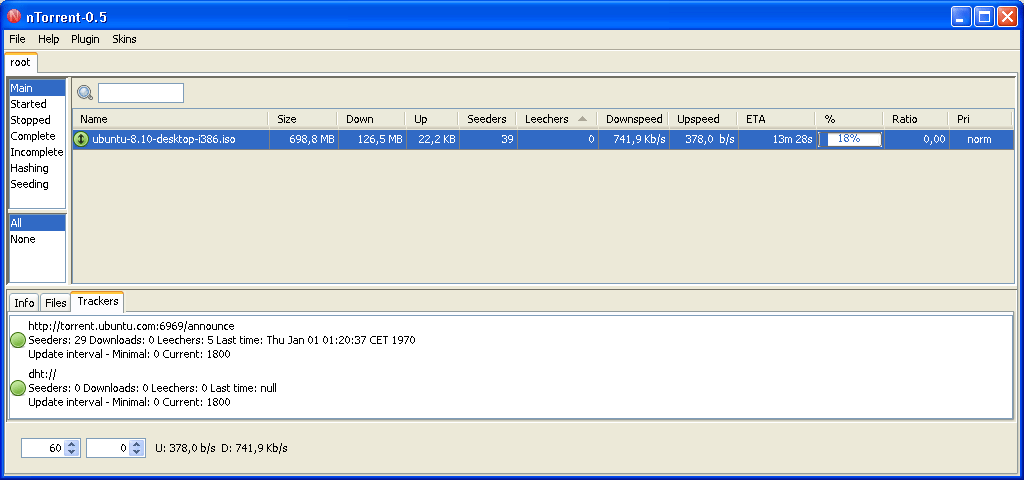Click the nTorrent app icon in title bar
Image resolution: width=1024 pixels, height=480 pixels.
tap(14, 16)
